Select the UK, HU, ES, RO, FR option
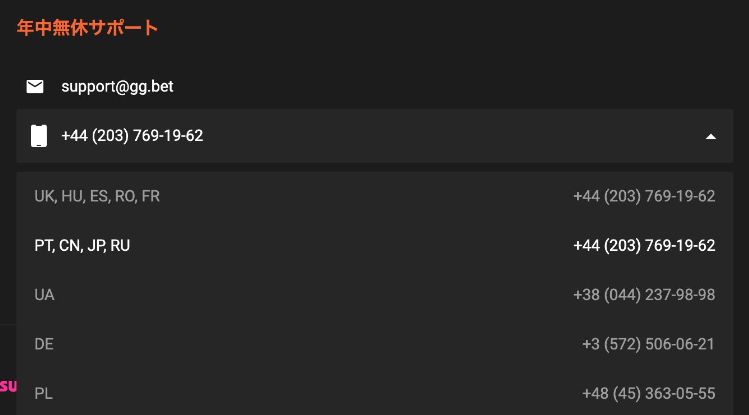The image size is (749, 415). (x=97, y=196)
